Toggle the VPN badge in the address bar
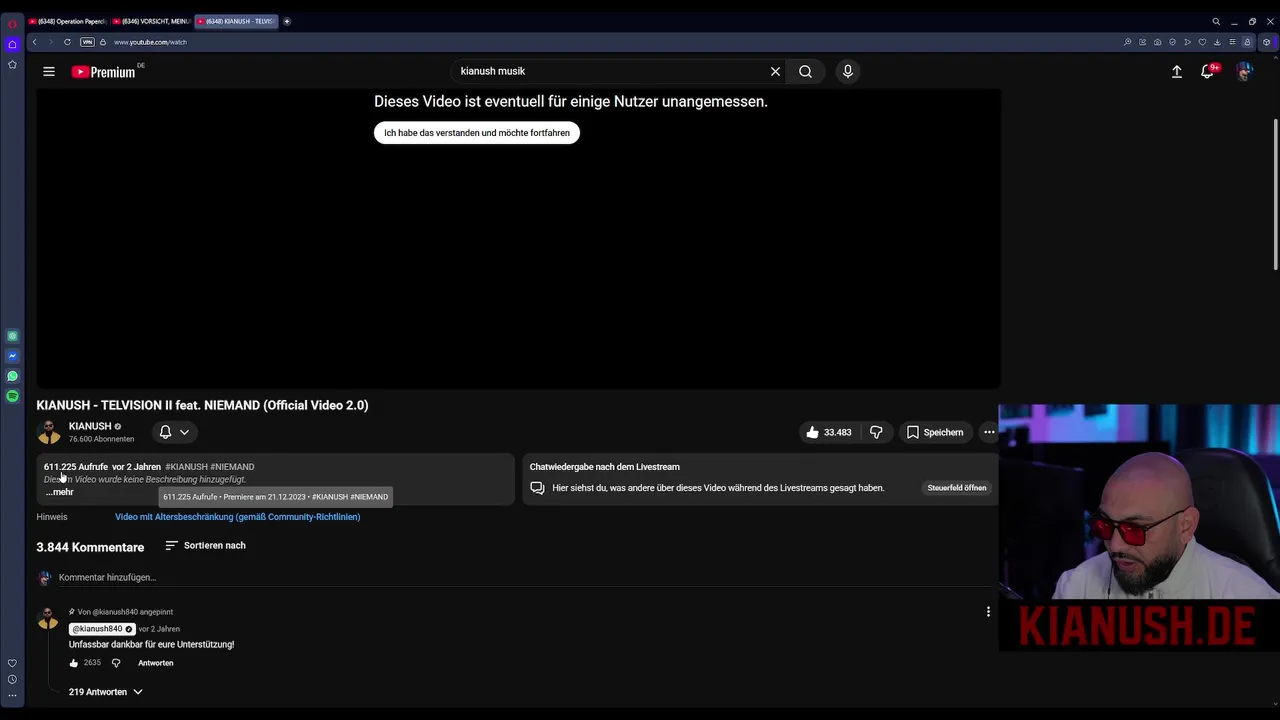 click(87, 42)
